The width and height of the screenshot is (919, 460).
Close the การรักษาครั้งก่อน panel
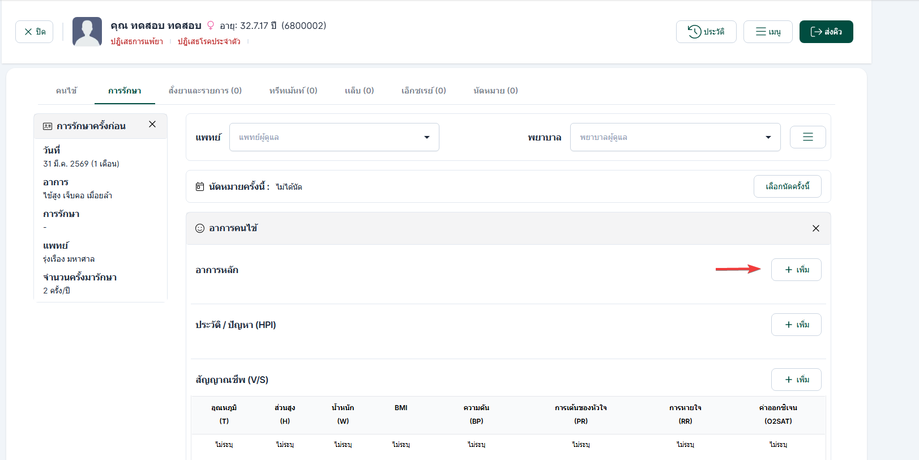tap(152, 124)
